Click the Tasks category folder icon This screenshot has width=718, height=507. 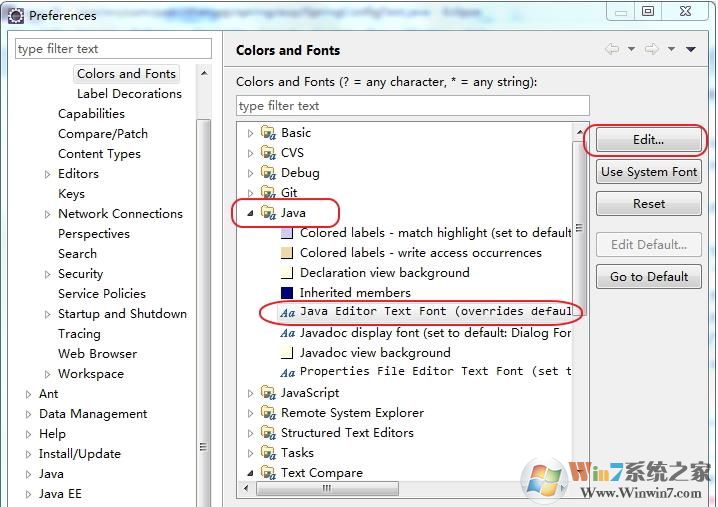coord(268,452)
